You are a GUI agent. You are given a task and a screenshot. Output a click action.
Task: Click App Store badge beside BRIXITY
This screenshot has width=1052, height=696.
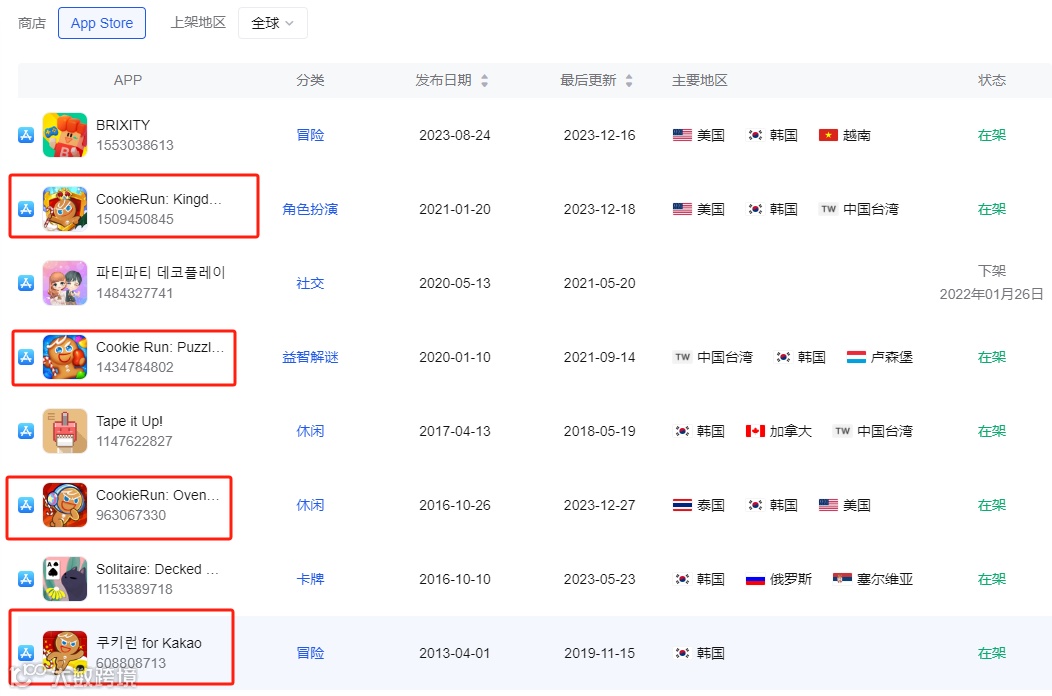[25, 135]
